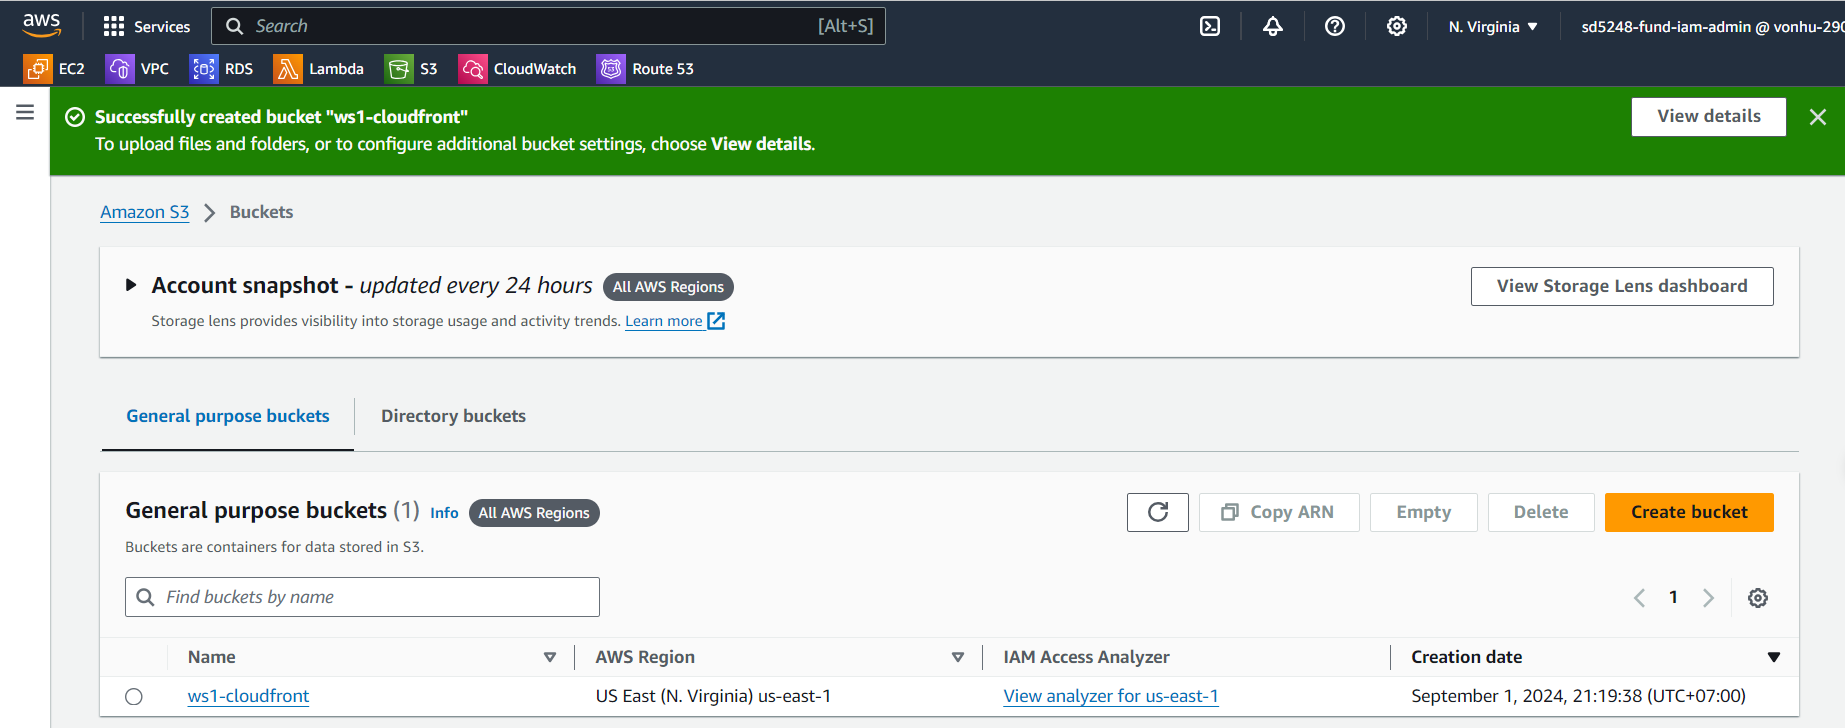
Task: Open the CloudWatch service shortcut
Action: 517,69
